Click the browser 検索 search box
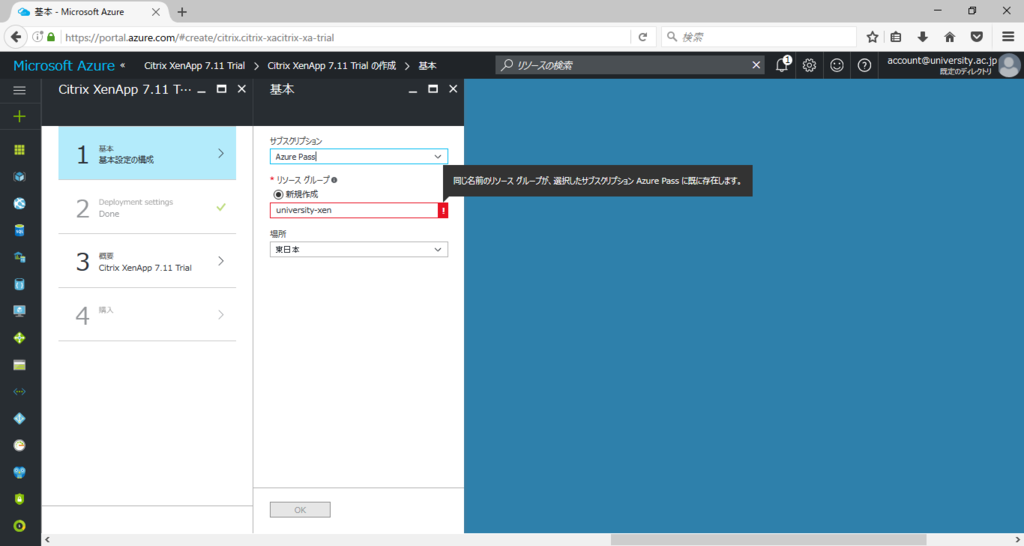 pos(758,37)
